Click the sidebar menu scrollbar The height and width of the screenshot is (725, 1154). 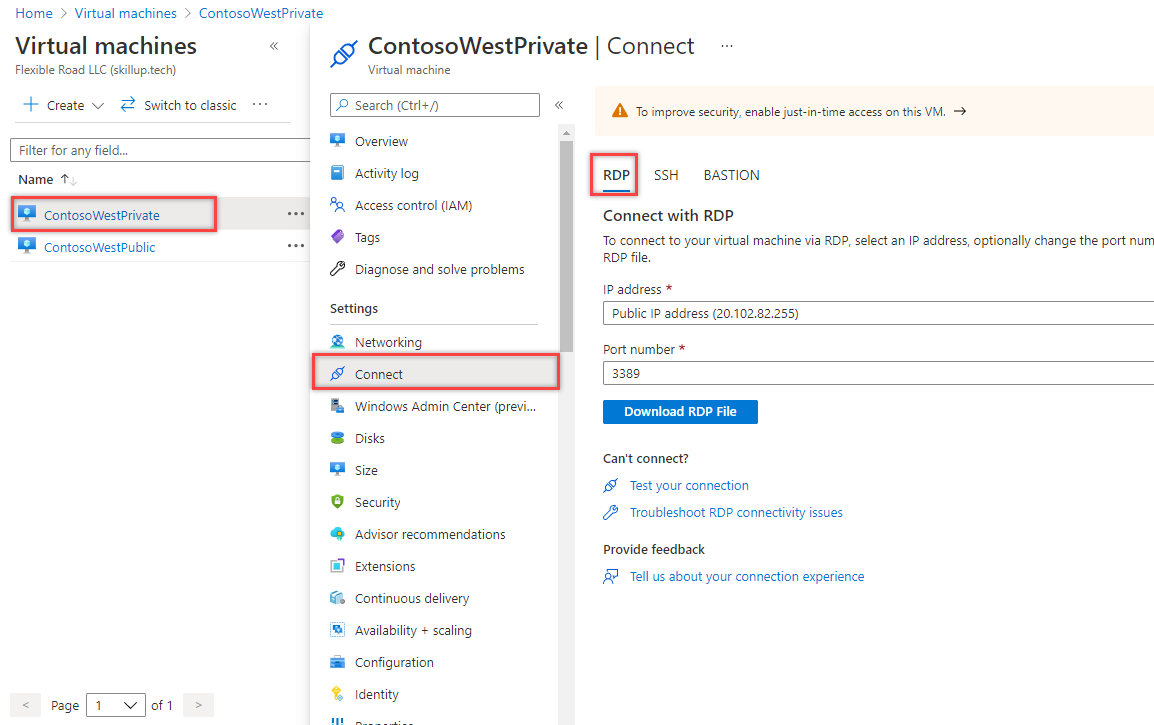pos(566,240)
